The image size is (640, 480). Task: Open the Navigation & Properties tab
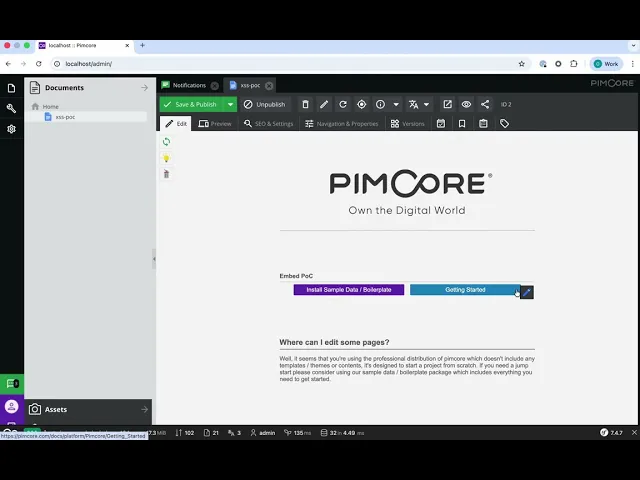tap(342, 124)
